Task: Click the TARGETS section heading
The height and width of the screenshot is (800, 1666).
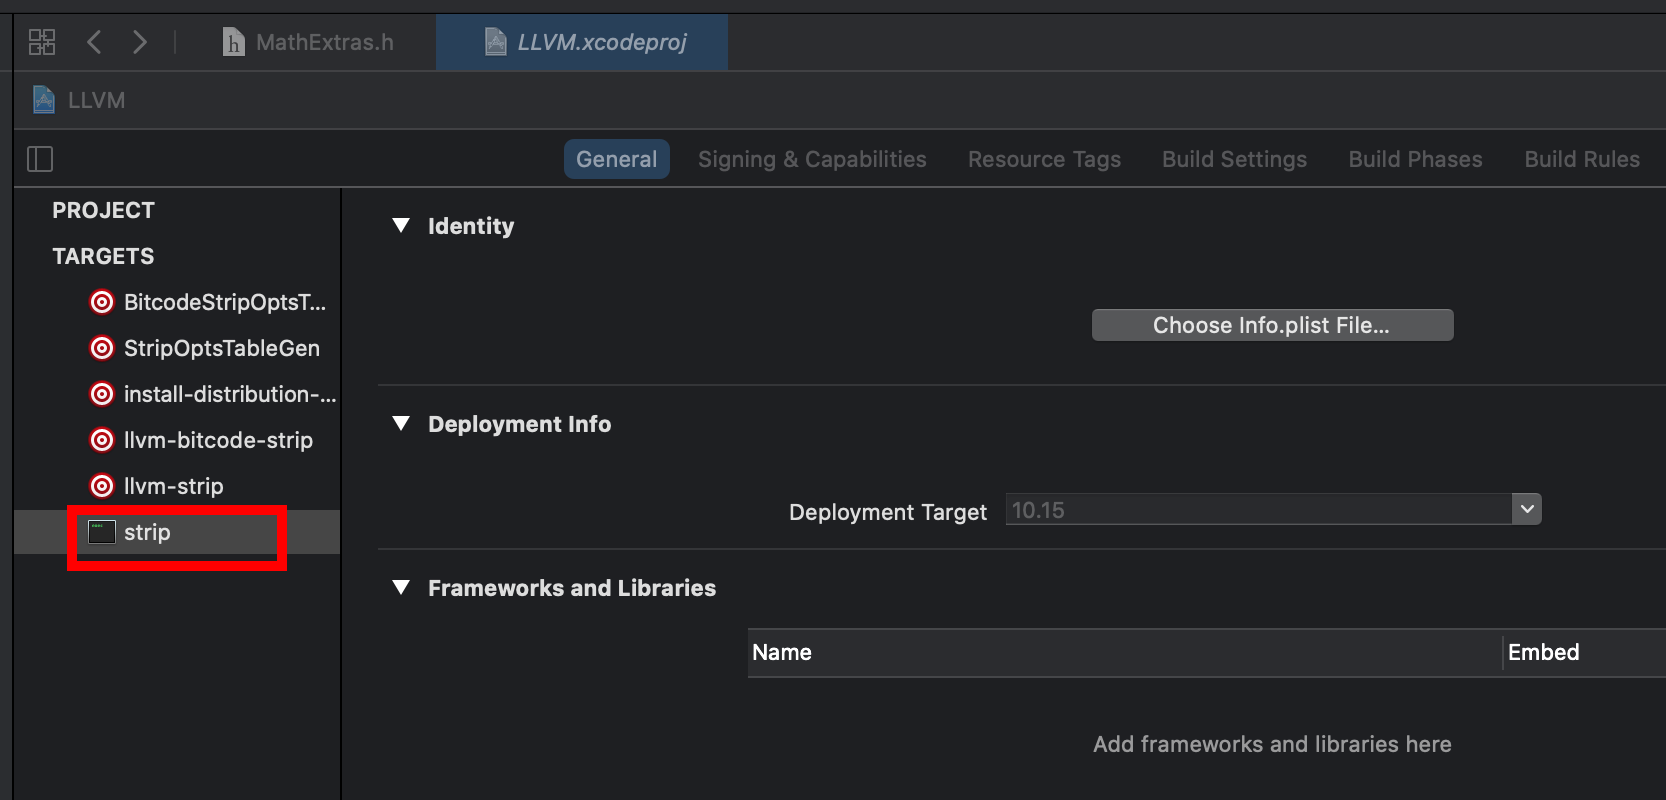Action: point(103,256)
